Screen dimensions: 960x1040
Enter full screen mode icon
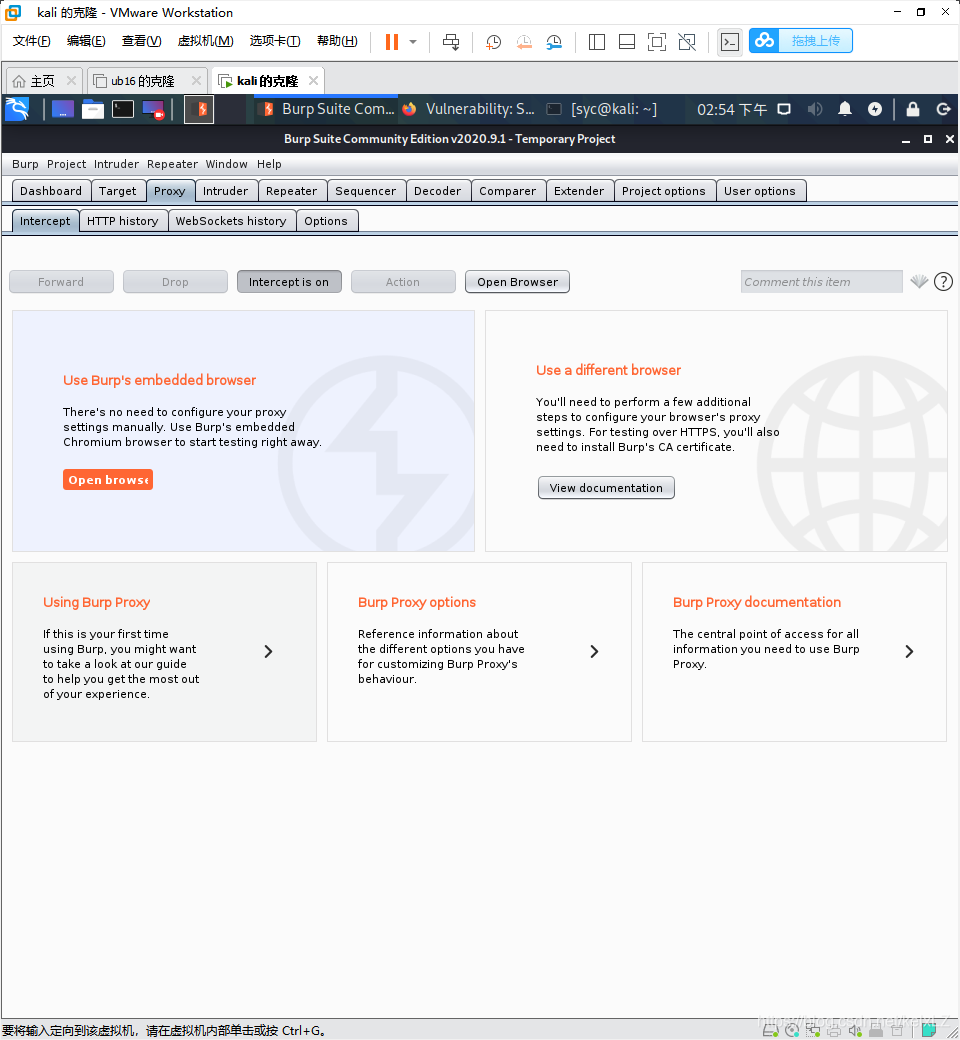[657, 42]
